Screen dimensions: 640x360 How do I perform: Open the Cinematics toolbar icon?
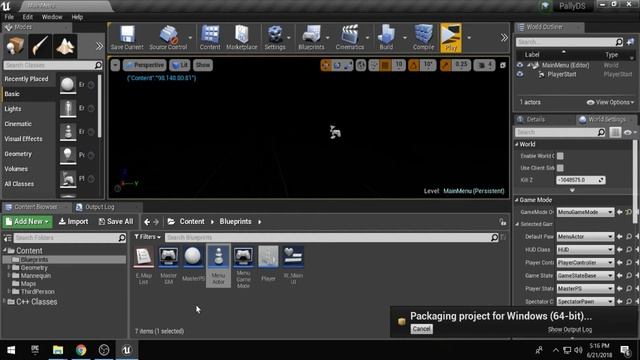click(349, 38)
